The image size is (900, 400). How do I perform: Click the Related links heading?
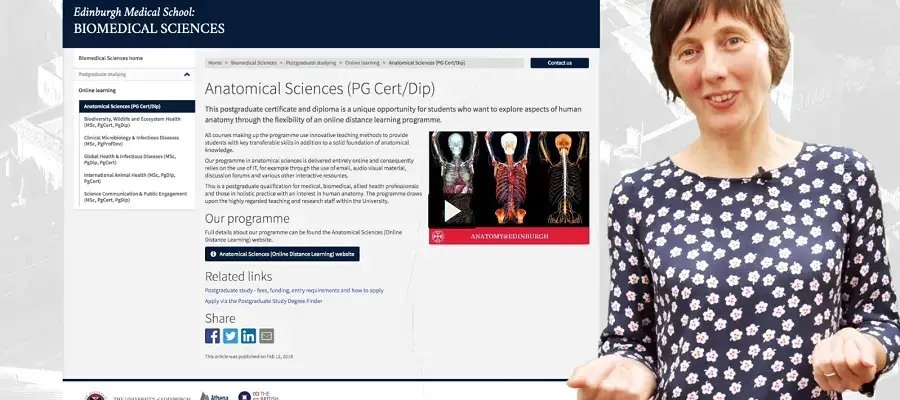238,277
